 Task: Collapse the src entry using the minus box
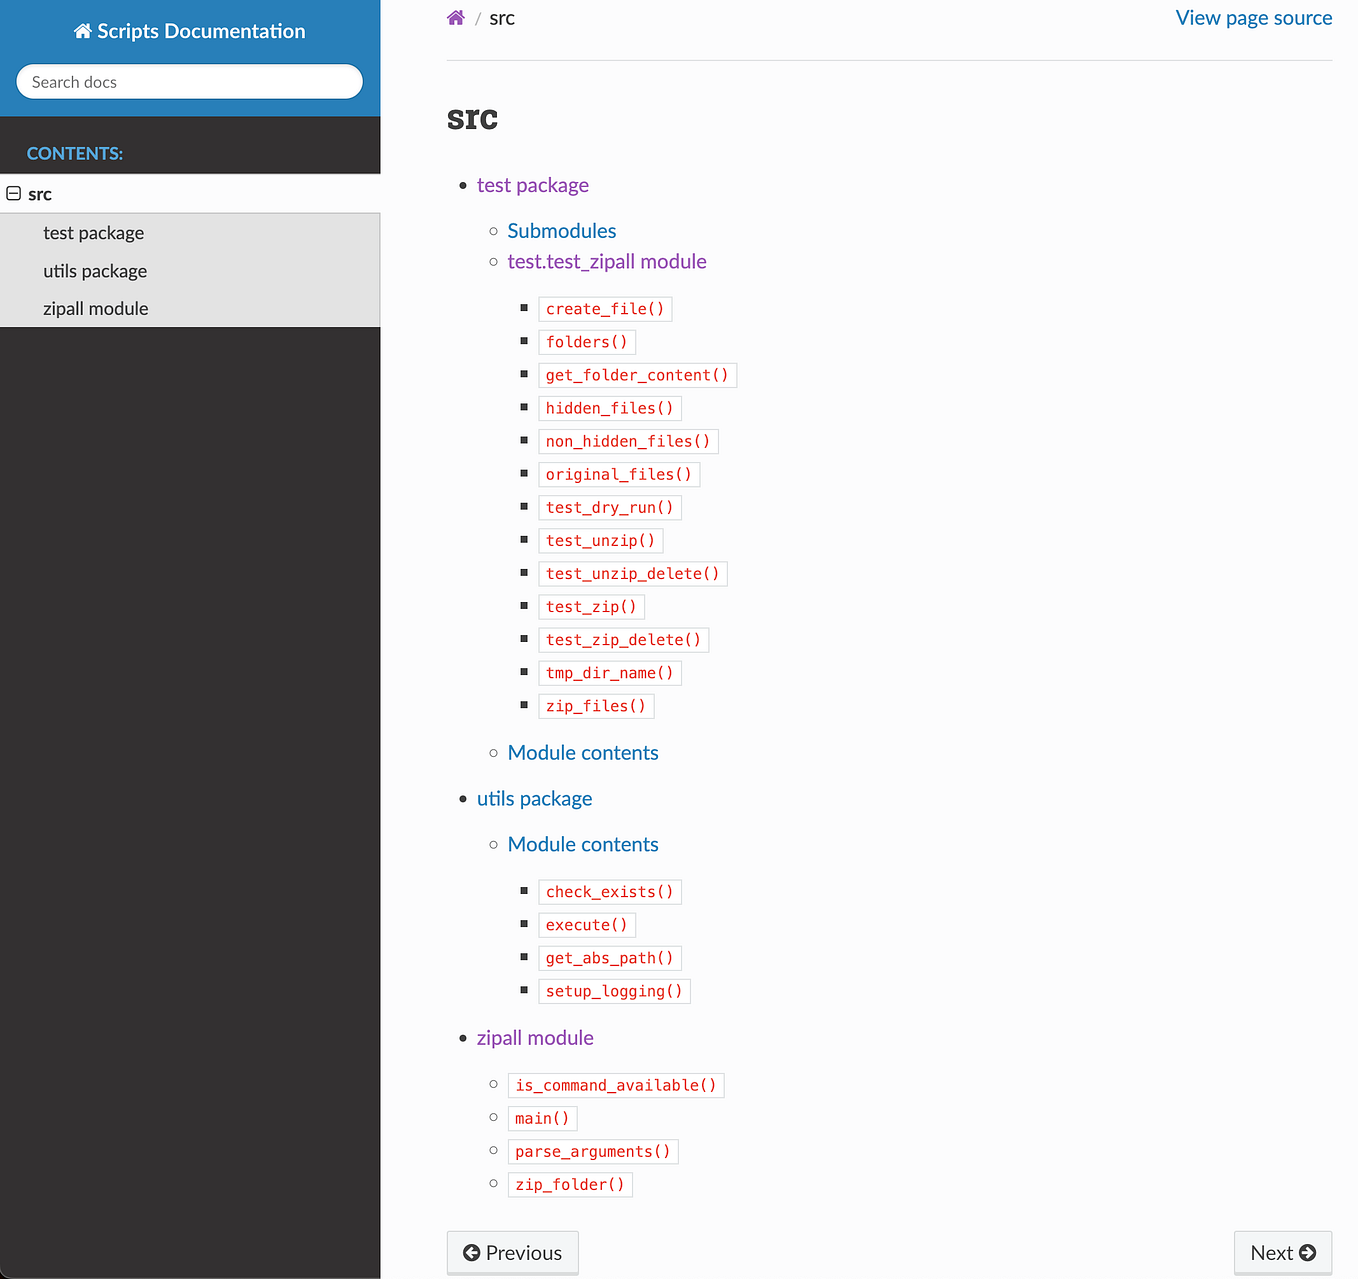(14, 193)
